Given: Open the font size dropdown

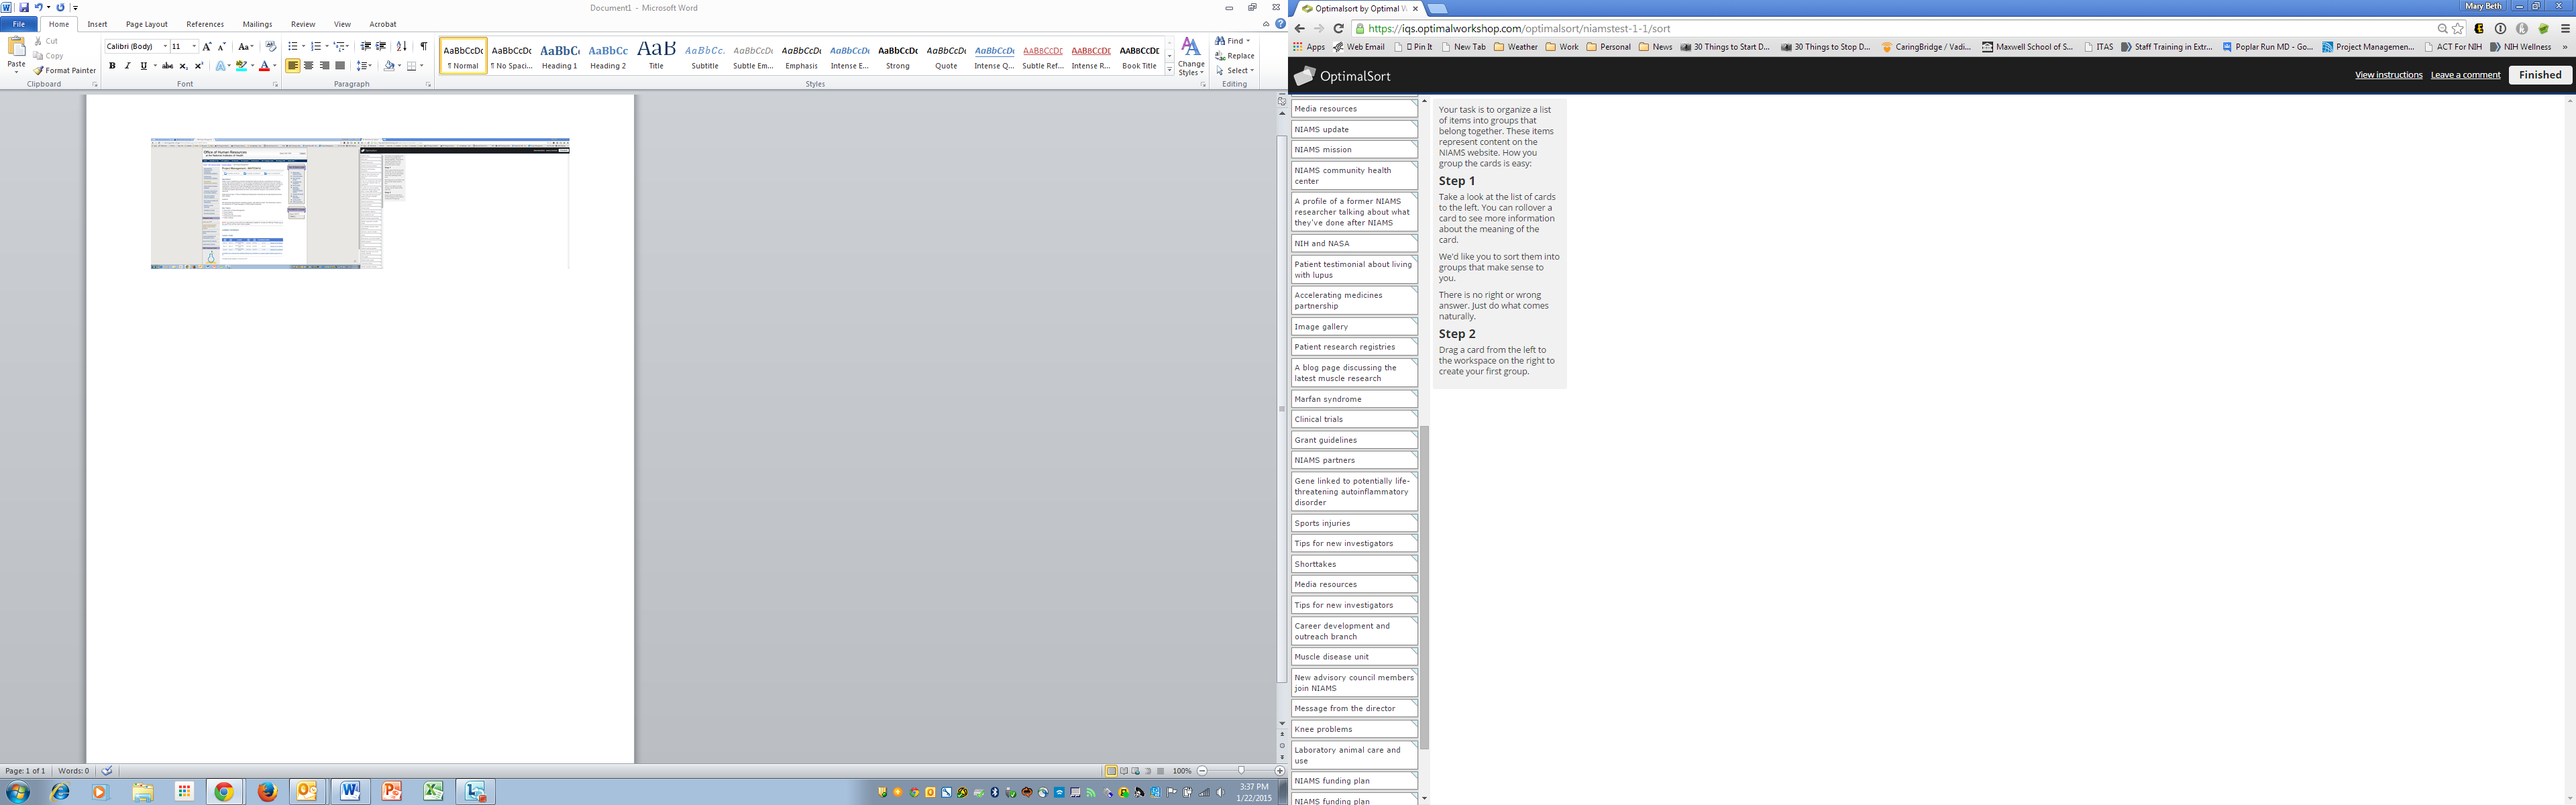Looking at the screenshot, I should pos(193,46).
